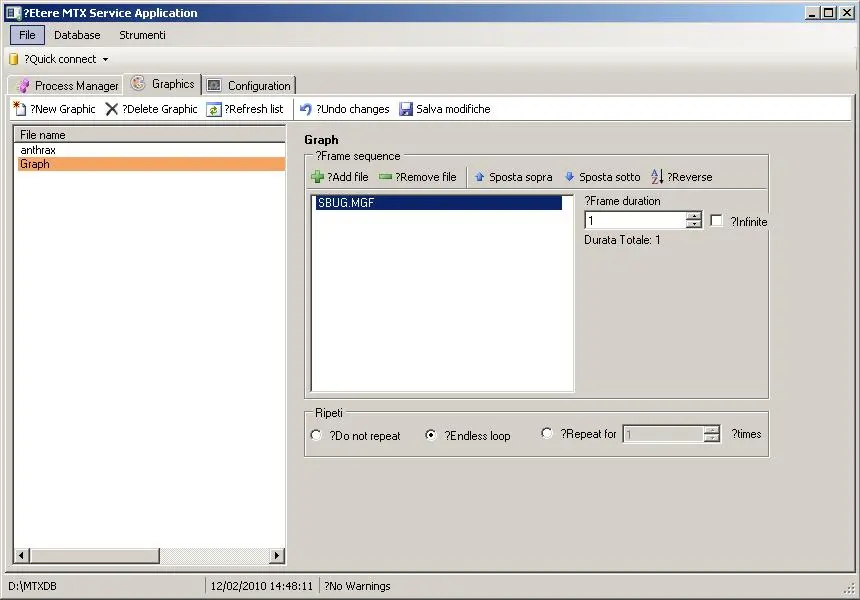Open the Database menu

click(x=77, y=35)
